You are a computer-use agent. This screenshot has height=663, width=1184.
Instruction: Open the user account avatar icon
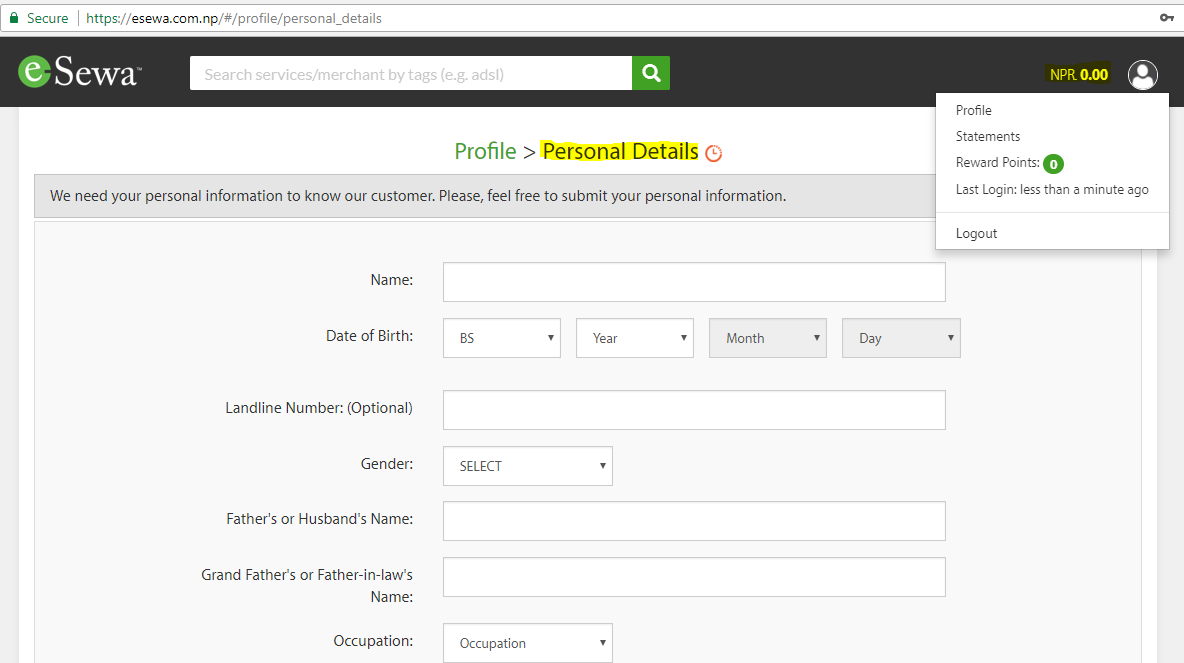point(1143,74)
